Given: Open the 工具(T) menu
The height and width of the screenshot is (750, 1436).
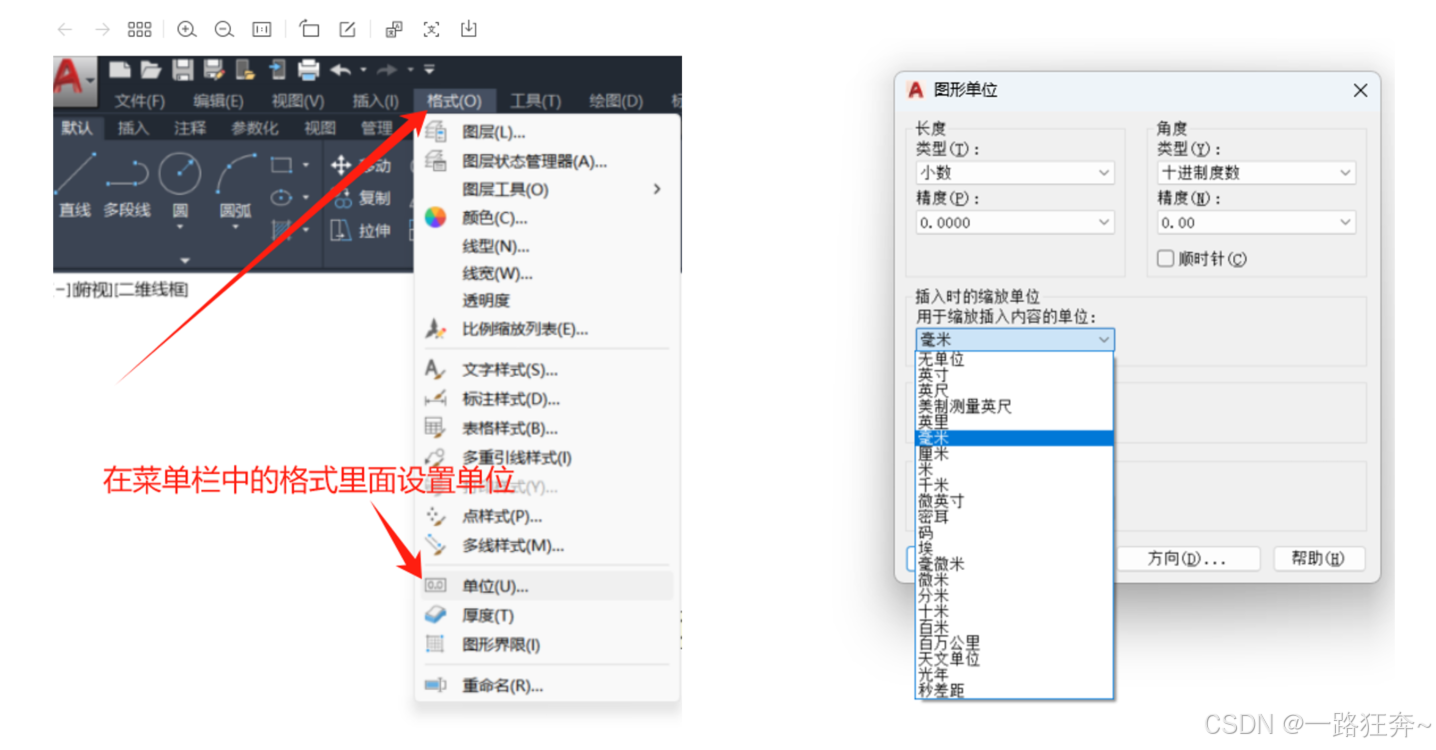Looking at the screenshot, I should [x=536, y=101].
